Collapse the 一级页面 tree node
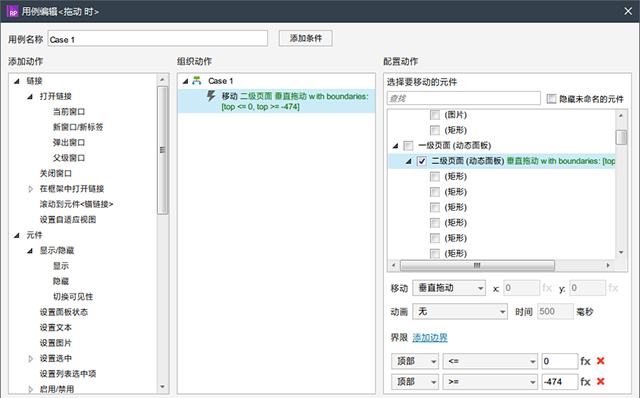Viewport: 640px width, 398px height. pos(395,146)
